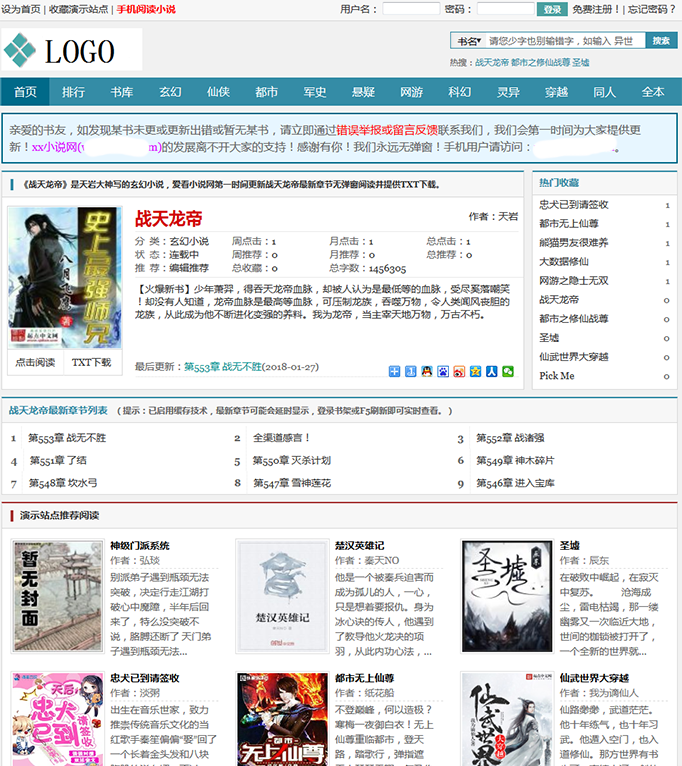This screenshot has height=766, width=682.
Task: Open 都市 category tab
Action: click(x=267, y=92)
